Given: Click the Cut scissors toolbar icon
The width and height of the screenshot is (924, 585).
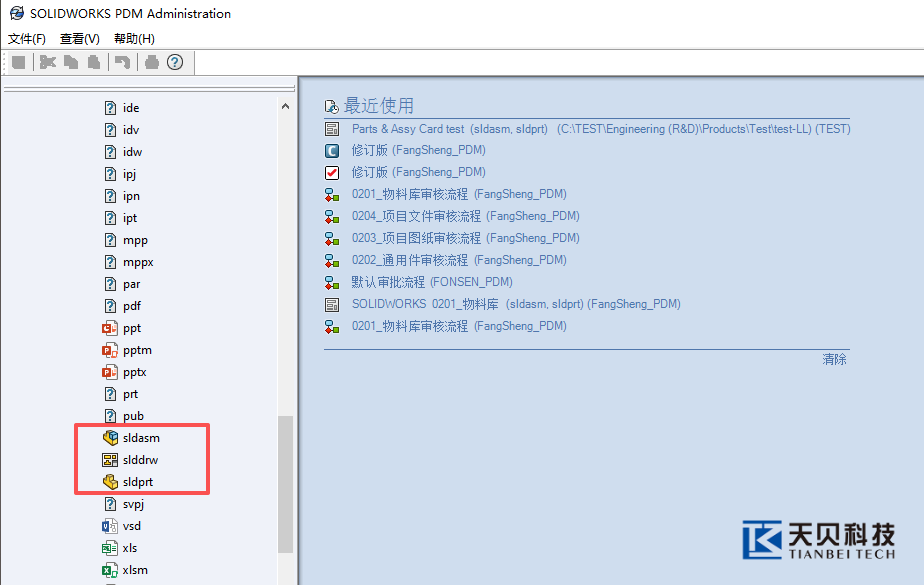Looking at the screenshot, I should (48, 62).
